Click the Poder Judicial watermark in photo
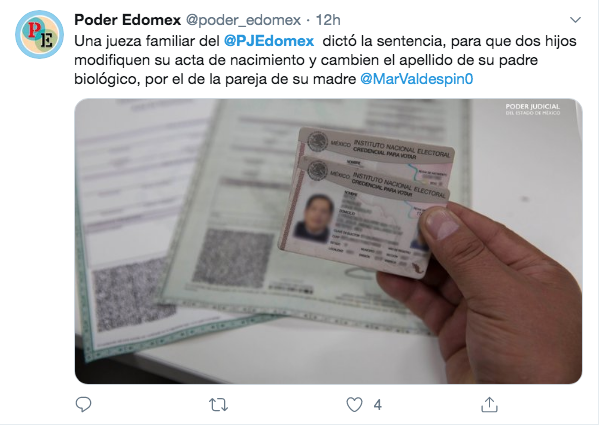 (x=533, y=109)
